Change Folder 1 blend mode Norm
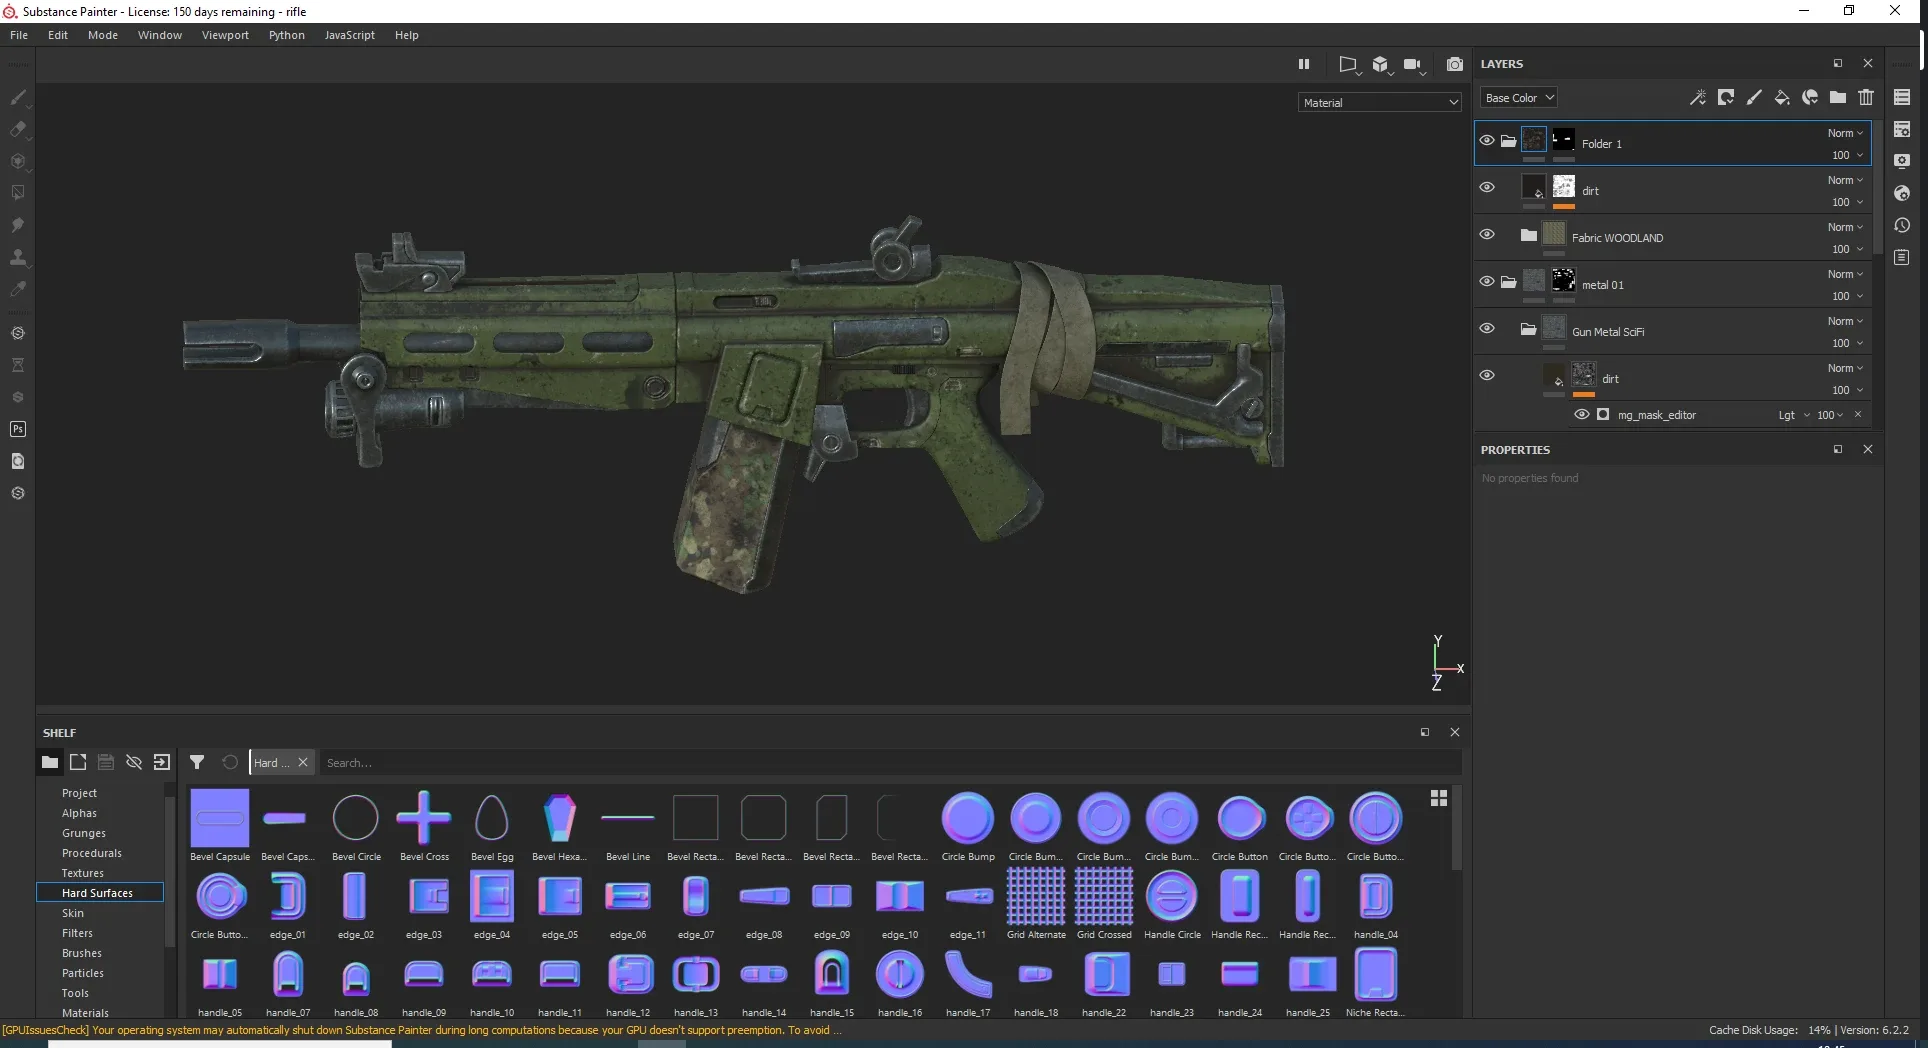 tap(1845, 133)
